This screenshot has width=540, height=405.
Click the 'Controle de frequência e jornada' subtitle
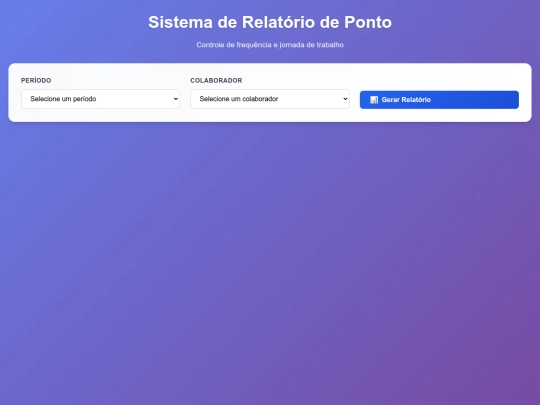[270, 45]
